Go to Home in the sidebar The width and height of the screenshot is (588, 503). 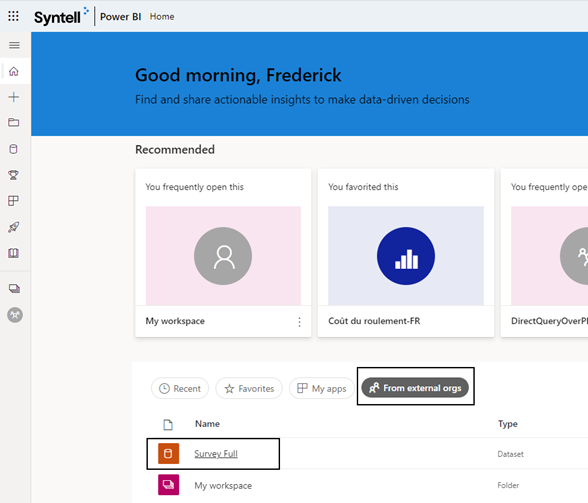pyautogui.click(x=14, y=71)
